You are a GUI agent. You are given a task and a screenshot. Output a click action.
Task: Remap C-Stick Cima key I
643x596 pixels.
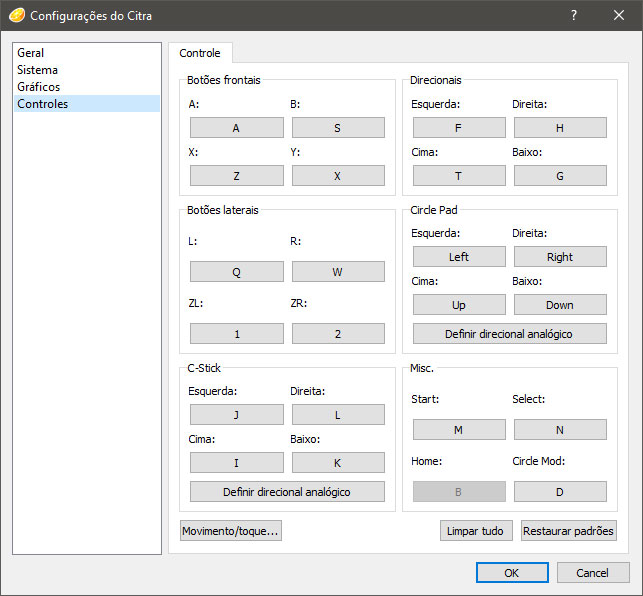click(237, 463)
